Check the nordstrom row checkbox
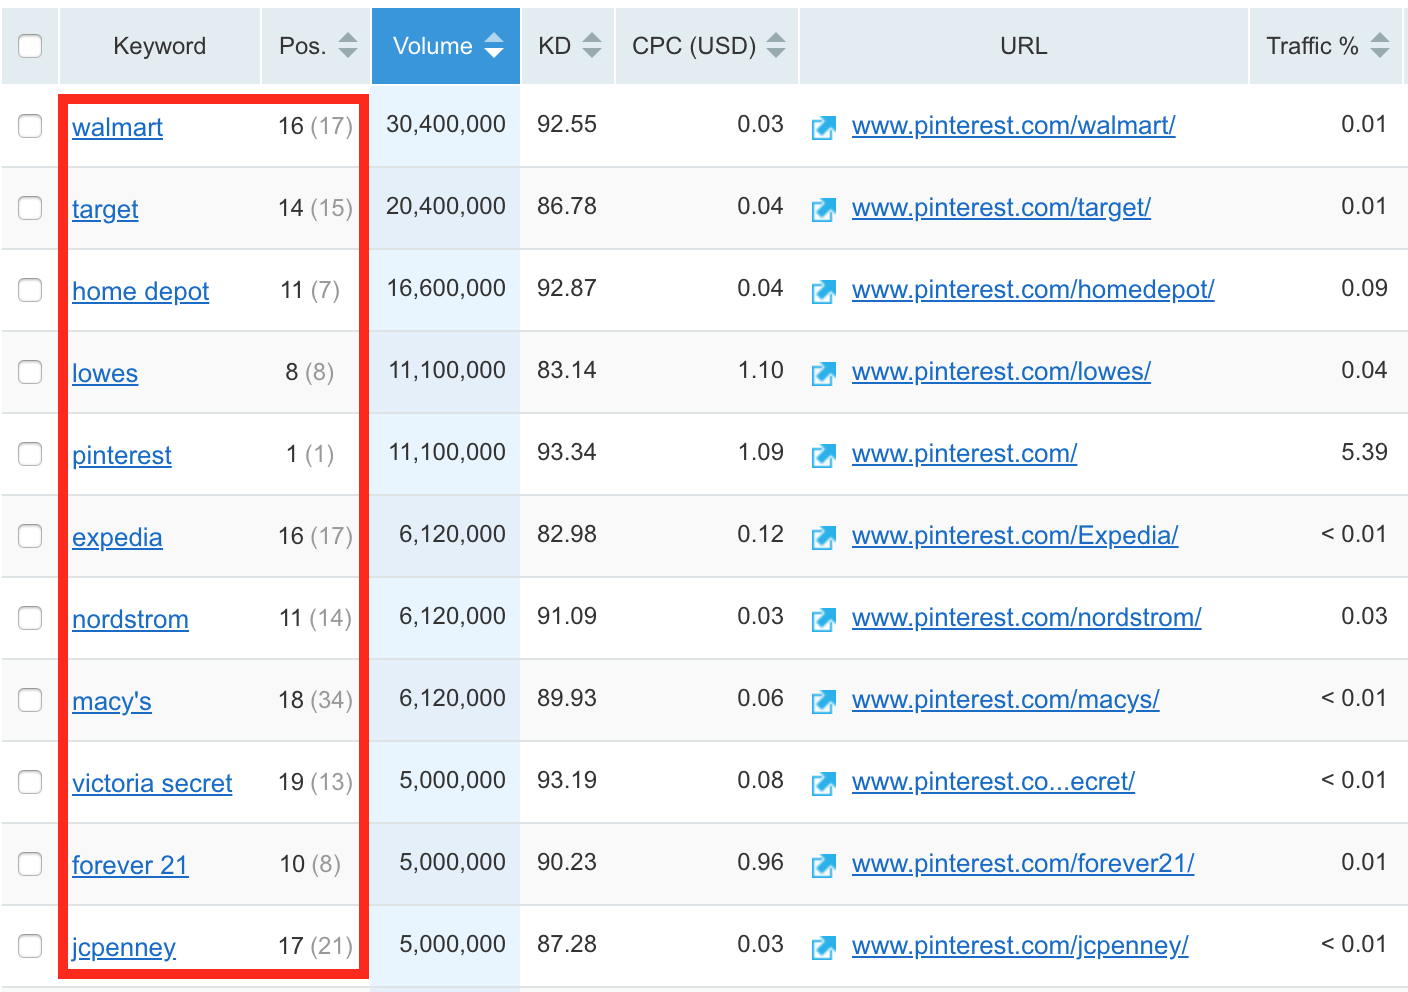Screen dimensions: 1408x992 point(30,618)
